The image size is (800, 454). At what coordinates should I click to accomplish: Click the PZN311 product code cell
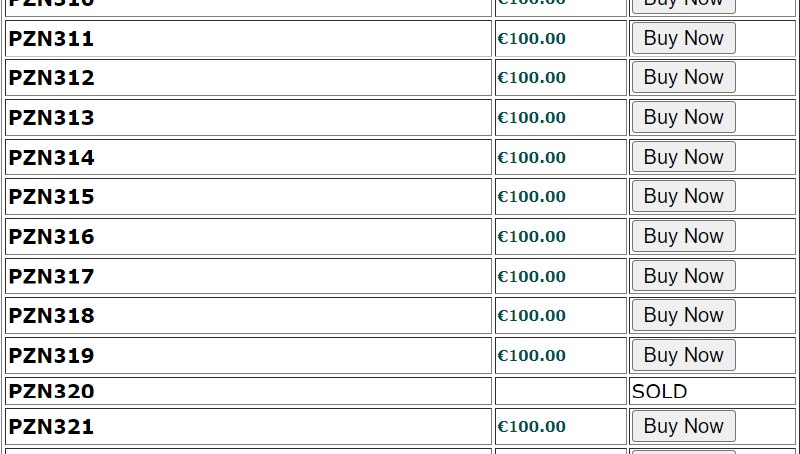(x=52, y=39)
